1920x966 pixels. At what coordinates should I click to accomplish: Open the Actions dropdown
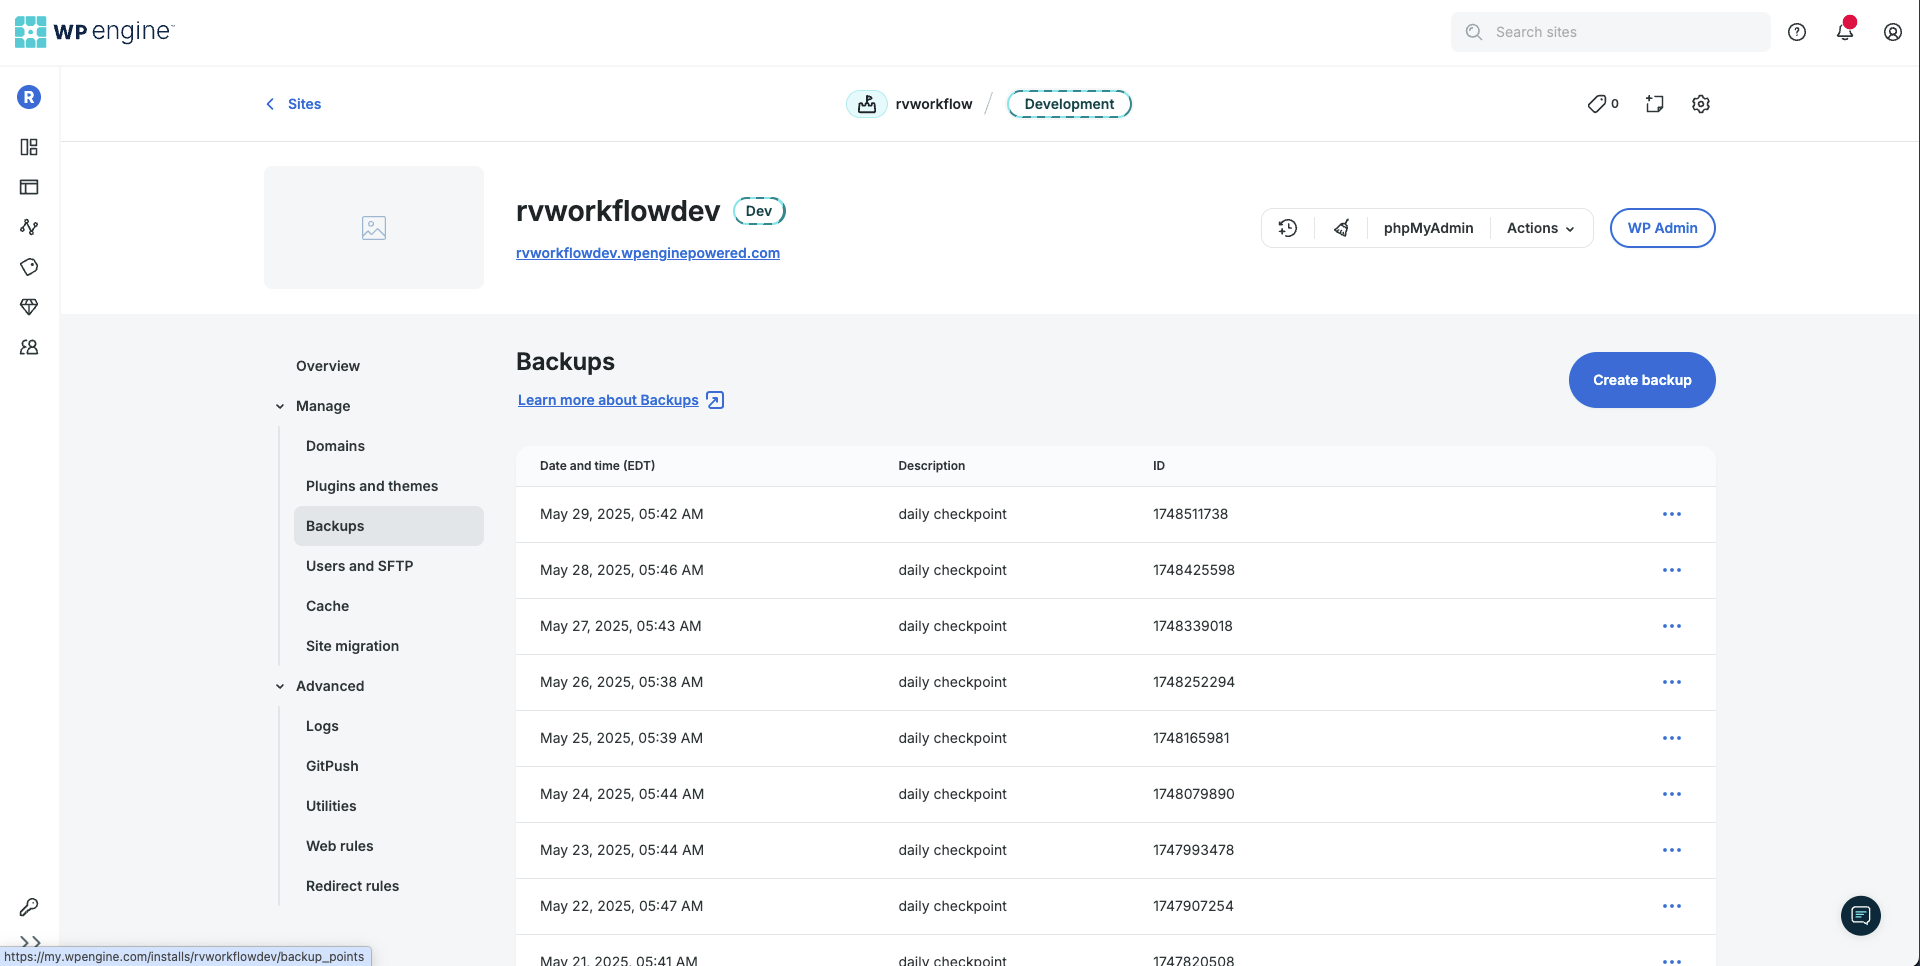tap(1541, 228)
